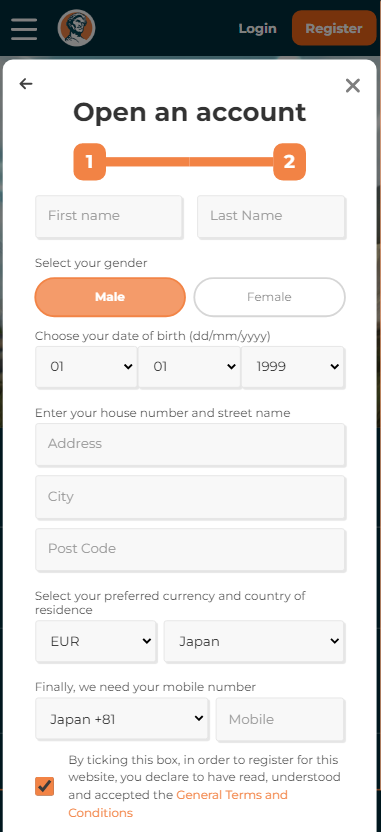Image resolution: width=381 pixels, height=832 pixels.
Task: Open the hamburger menu icon
Action: [x=24, y=29]
